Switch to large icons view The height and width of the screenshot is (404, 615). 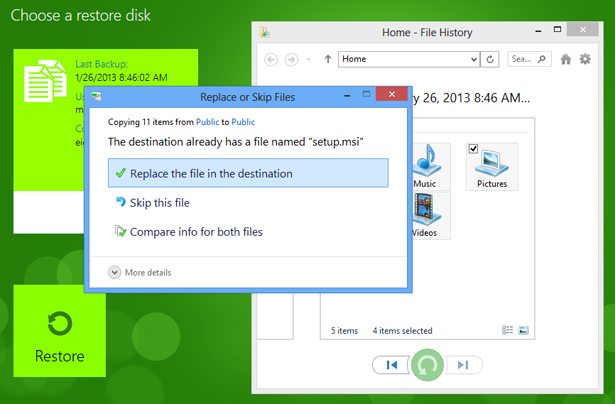[x=523, y=329]
